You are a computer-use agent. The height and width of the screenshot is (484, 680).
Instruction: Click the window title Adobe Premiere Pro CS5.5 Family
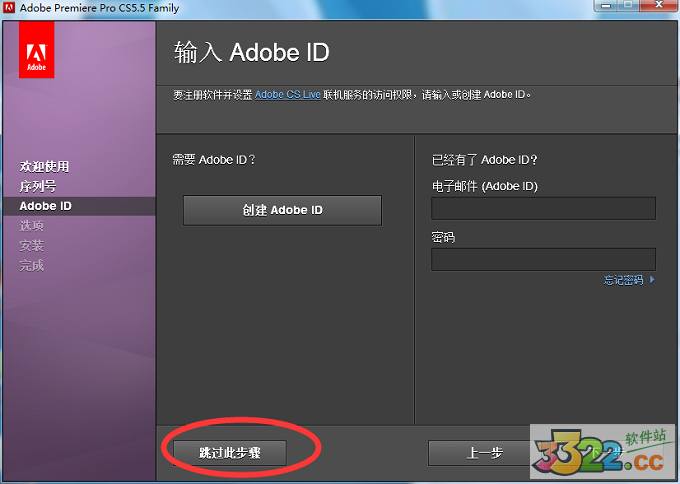[99, 8]
